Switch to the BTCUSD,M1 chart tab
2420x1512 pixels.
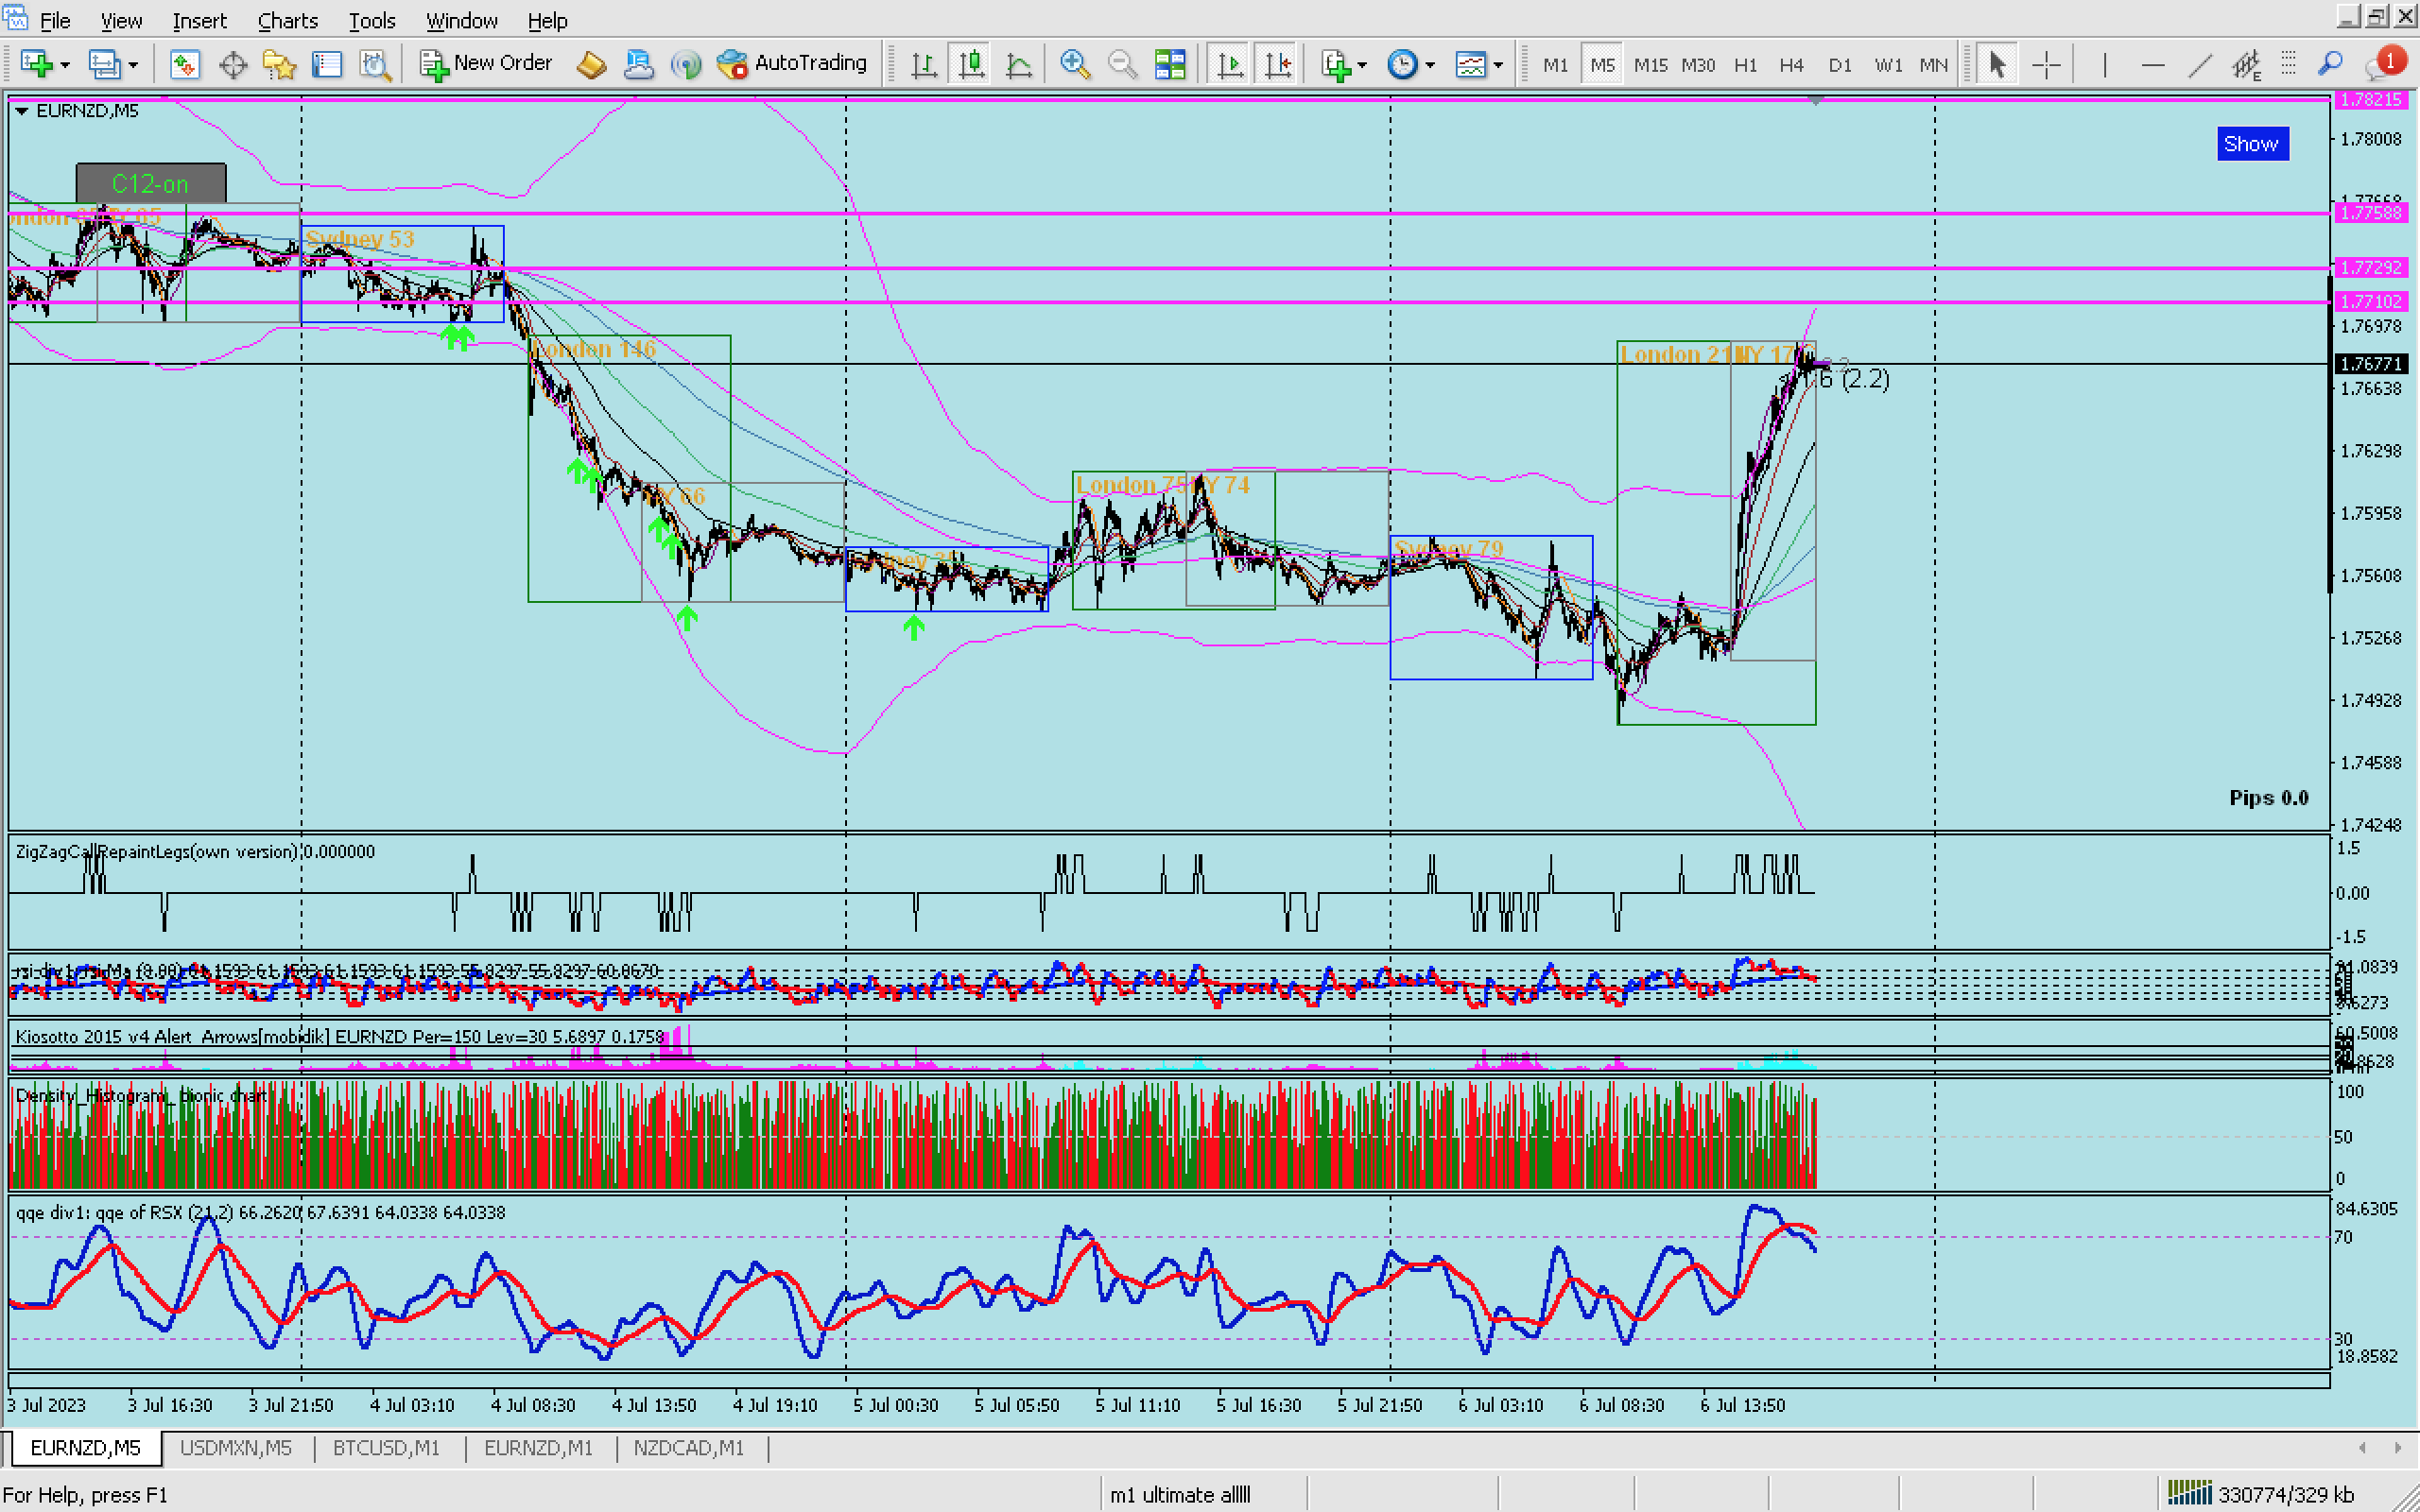[386, 1447]
